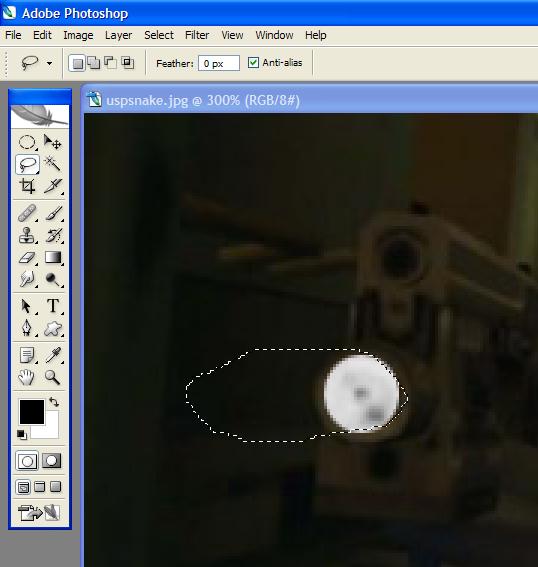The width and height of the screenshot is (538, 567).
Task: Choose Add to selection option
Action: tap(94, 63)
